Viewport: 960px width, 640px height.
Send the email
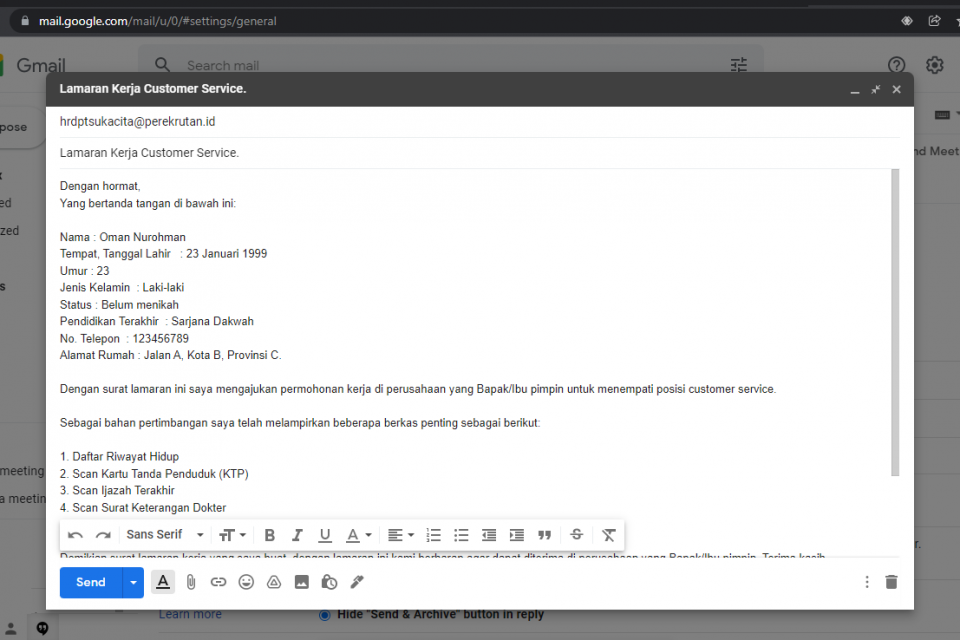(91, 582)
